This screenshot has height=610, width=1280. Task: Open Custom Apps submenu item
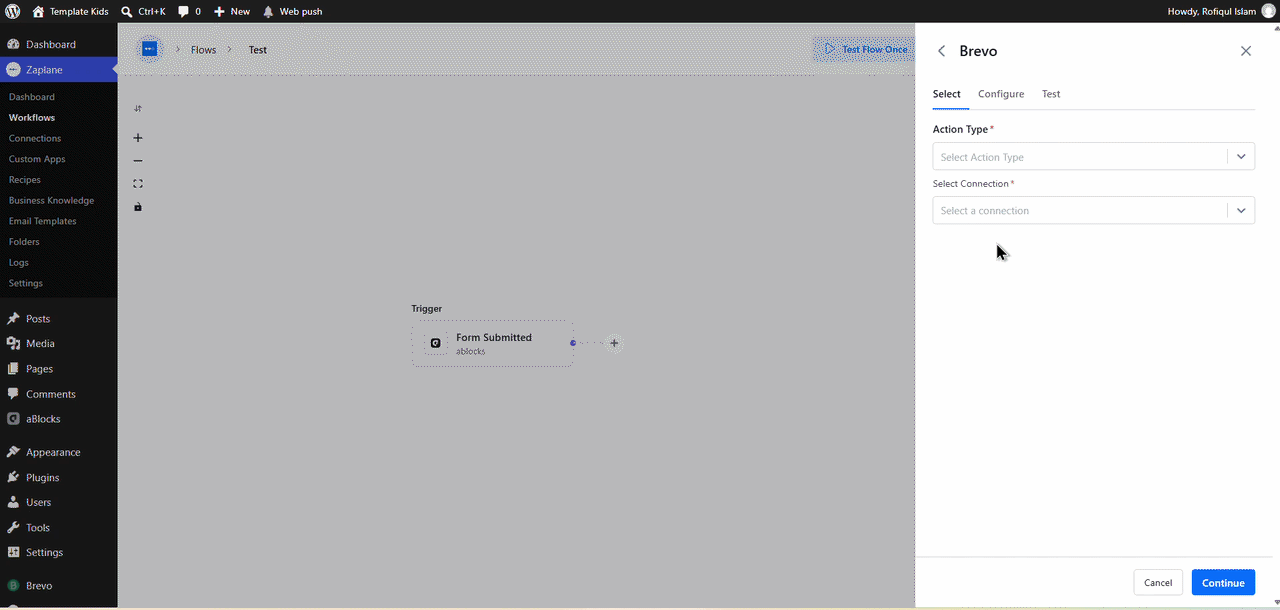37,159
